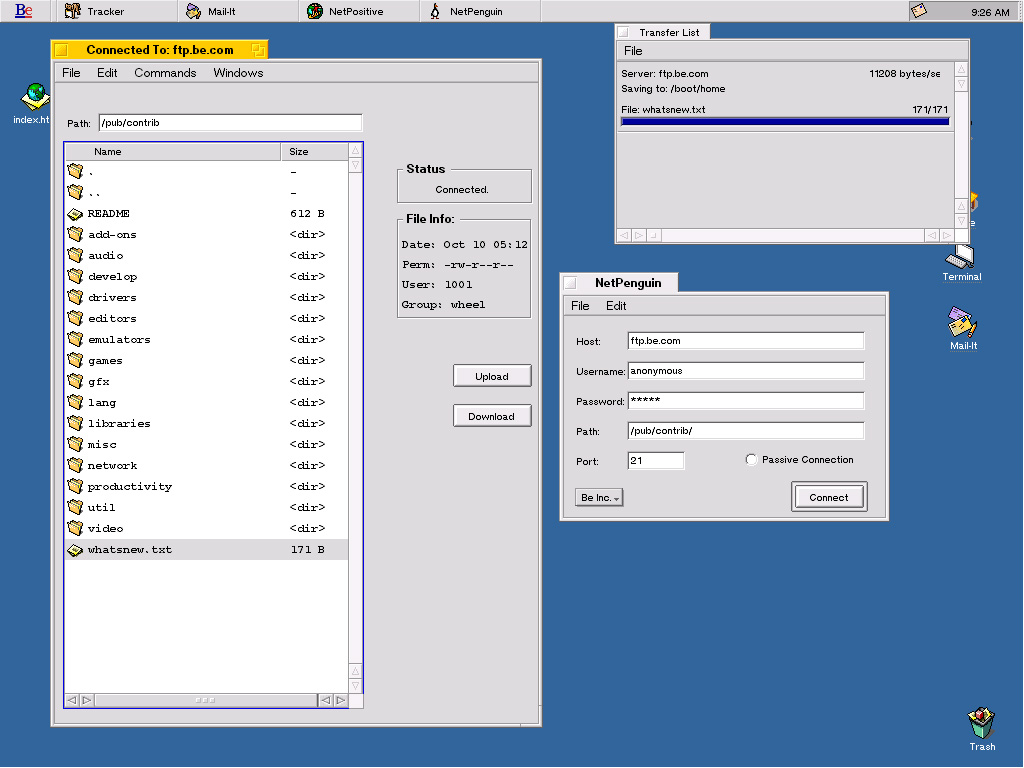Select the games folder icon

coord(75,360)
